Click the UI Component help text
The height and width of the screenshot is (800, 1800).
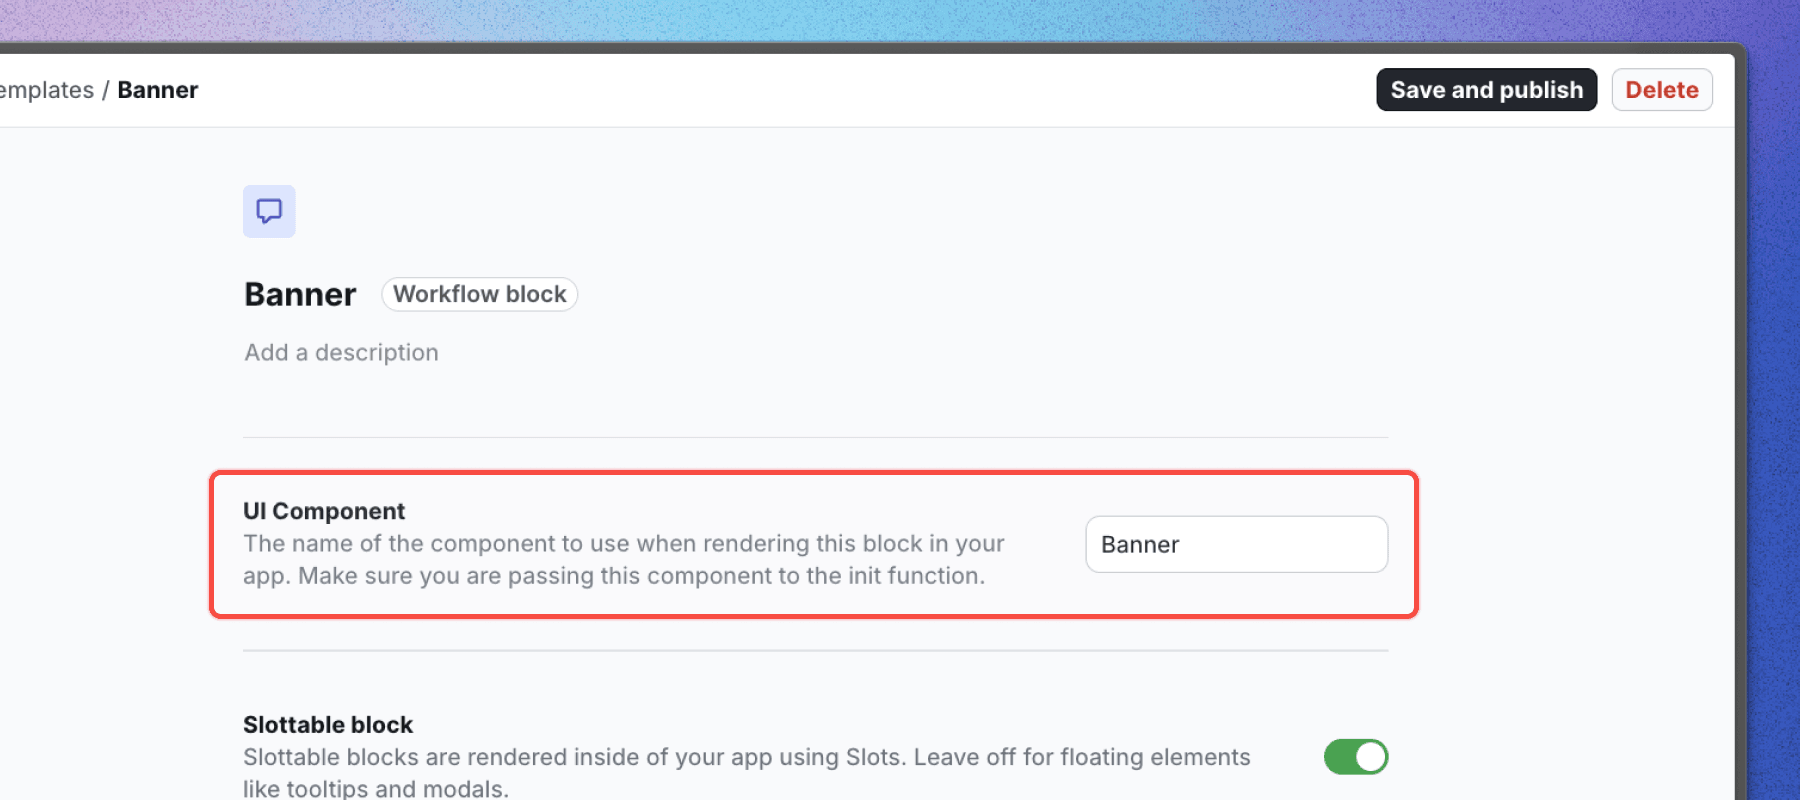pyautogui.click(x=623, y=560)
